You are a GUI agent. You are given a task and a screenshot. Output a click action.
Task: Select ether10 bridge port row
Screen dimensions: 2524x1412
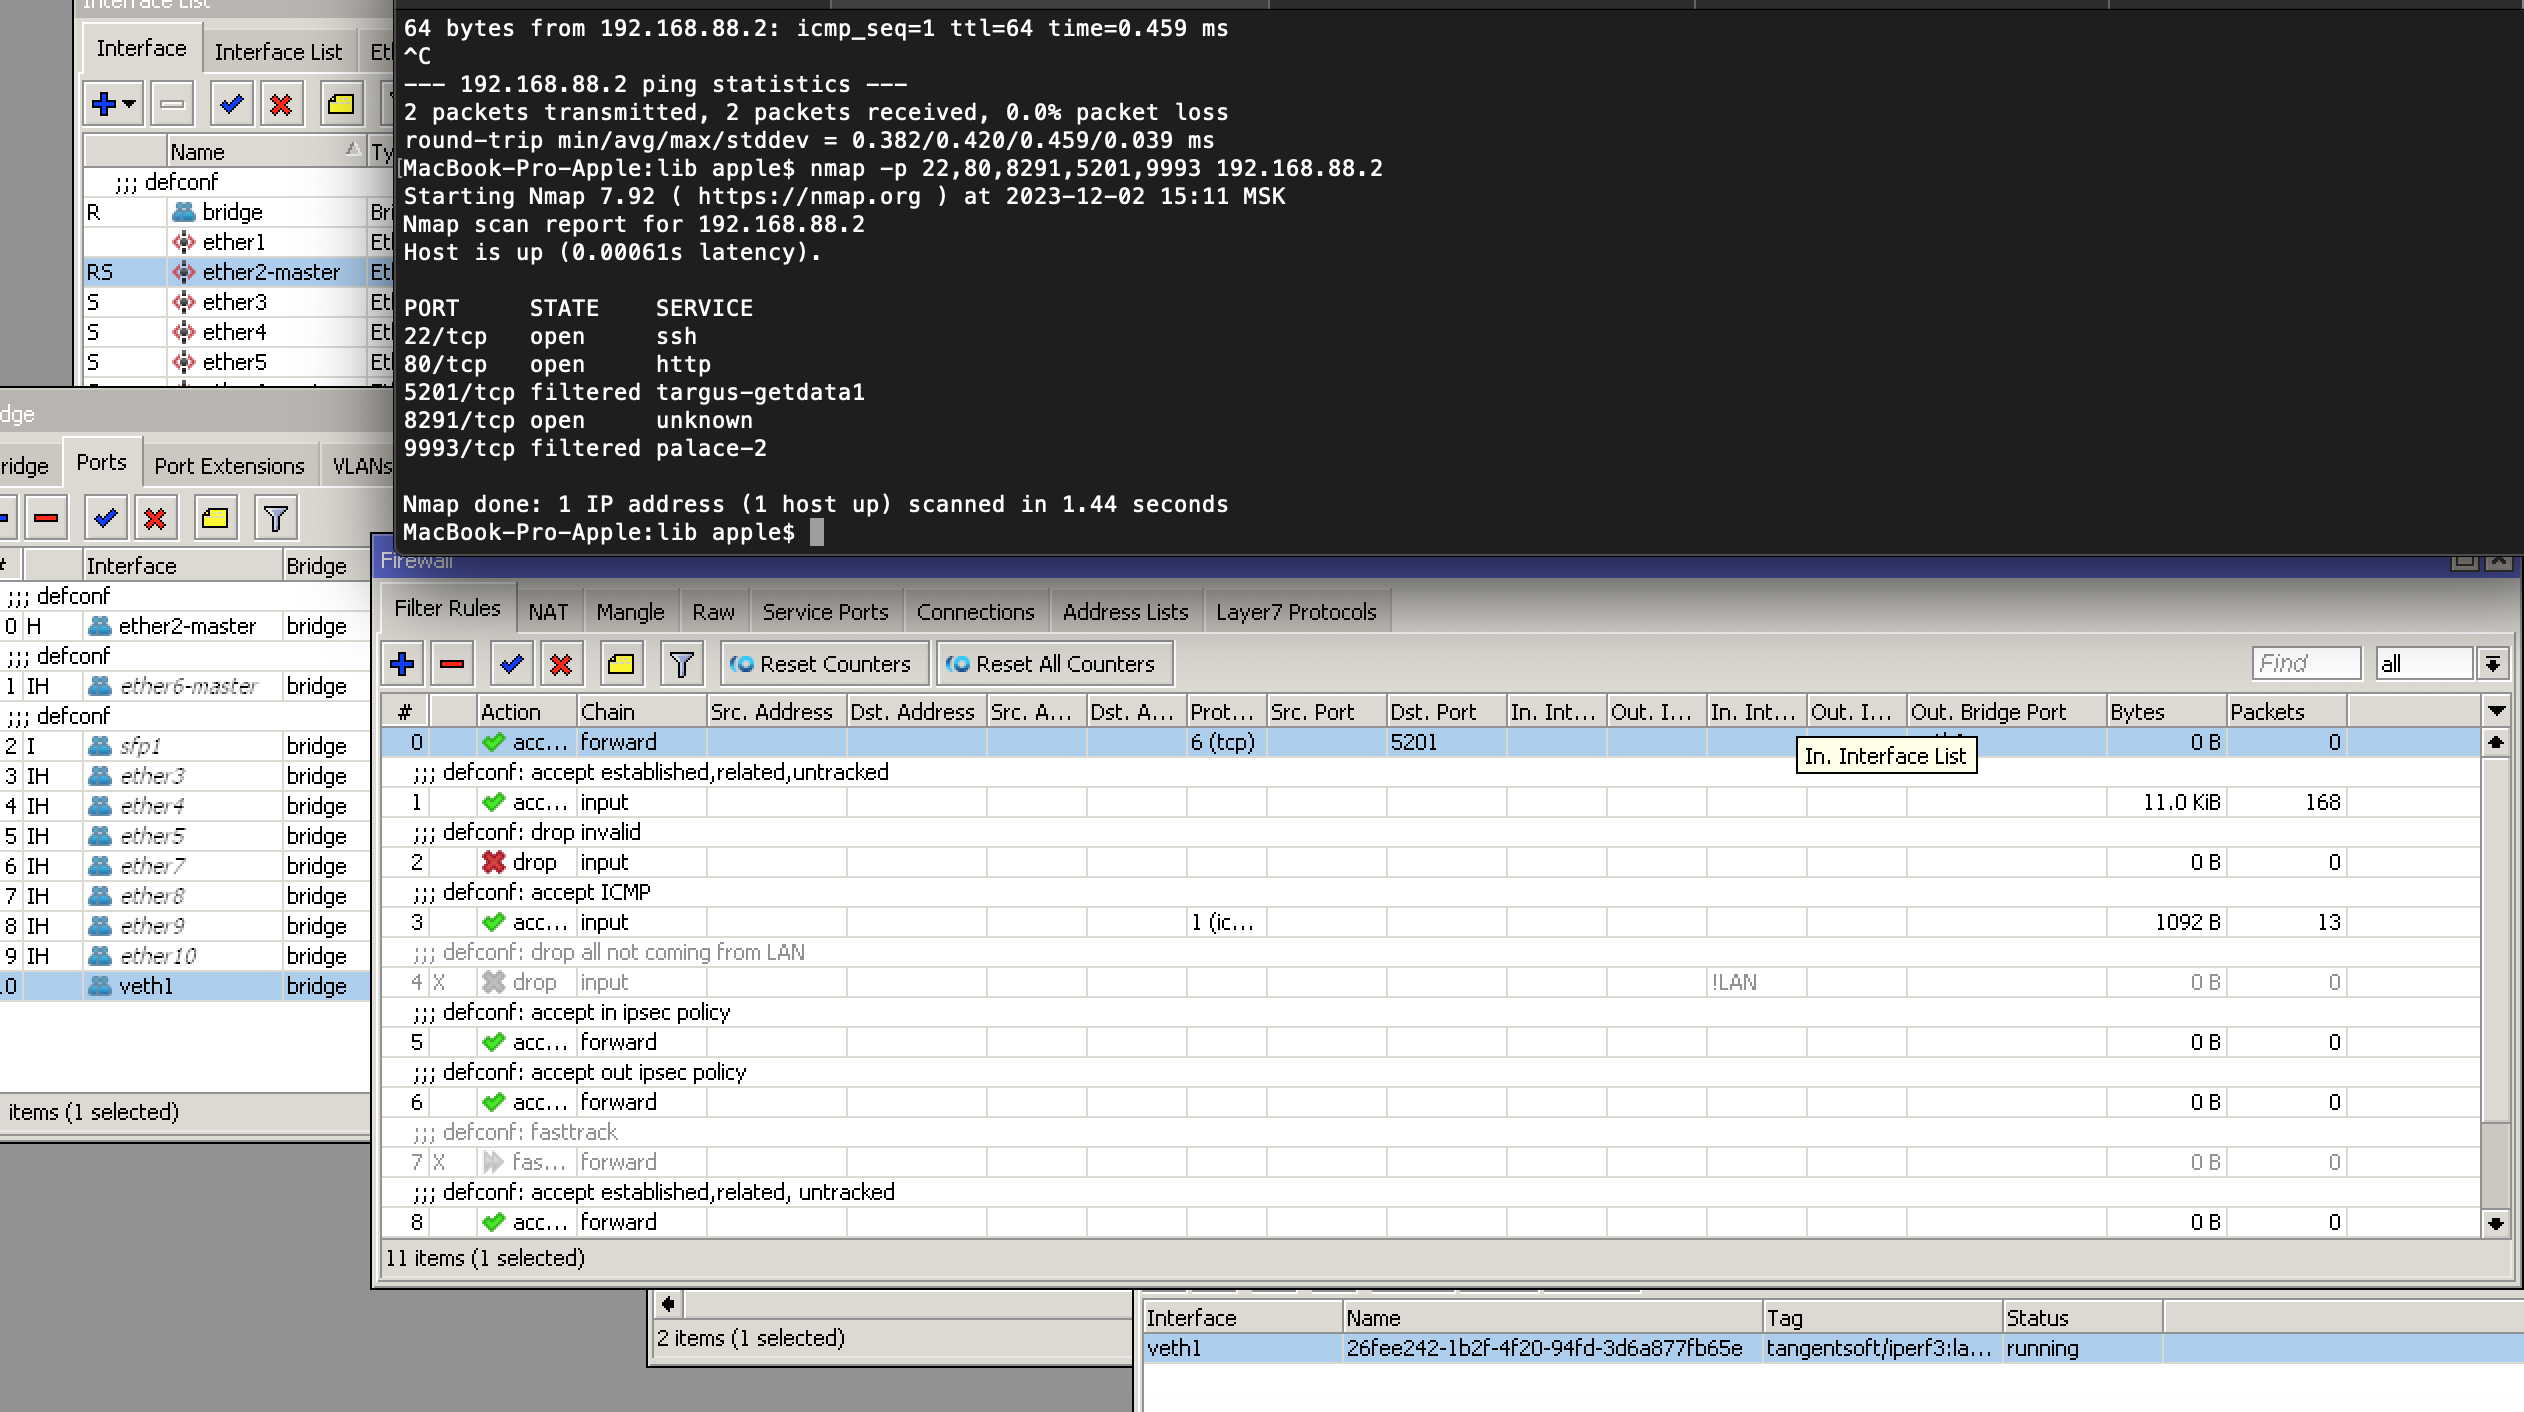click(x=185, y=956)
